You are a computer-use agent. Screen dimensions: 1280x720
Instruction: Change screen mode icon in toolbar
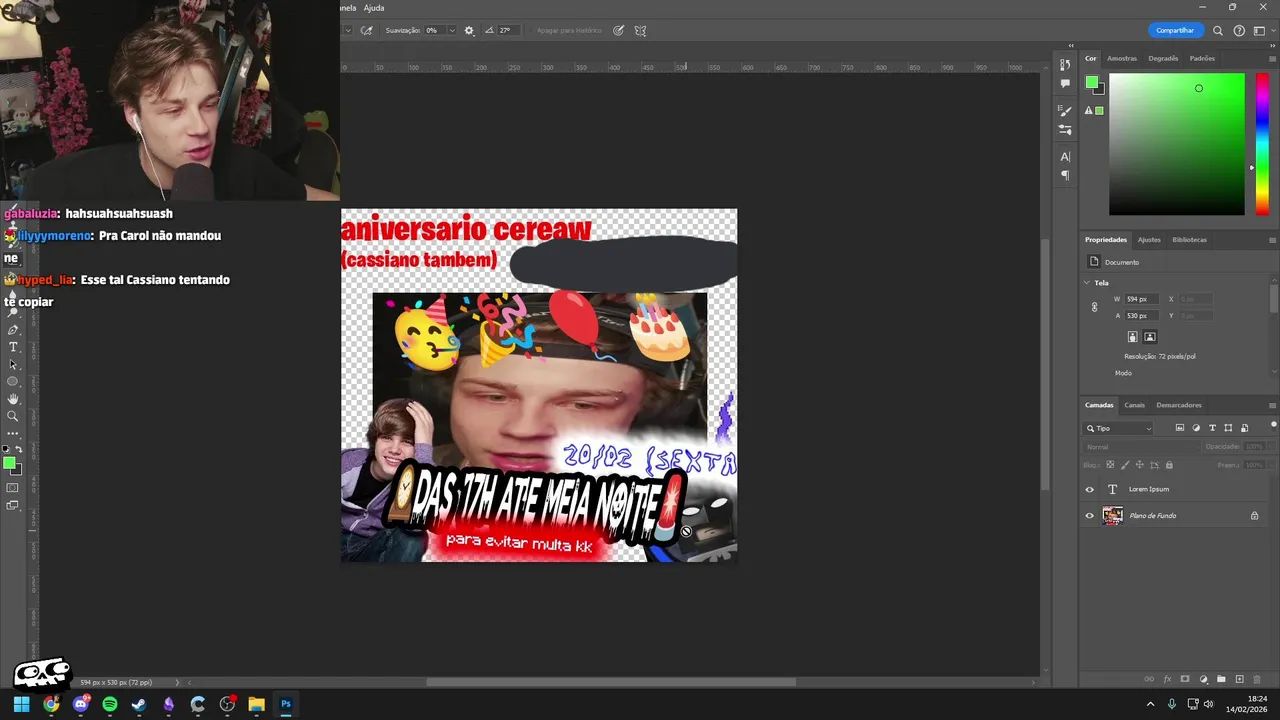pos(13,506)
